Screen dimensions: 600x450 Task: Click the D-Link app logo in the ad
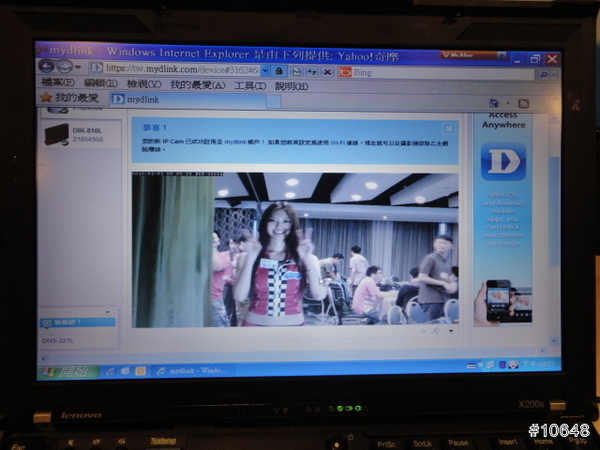pos(503,161)
